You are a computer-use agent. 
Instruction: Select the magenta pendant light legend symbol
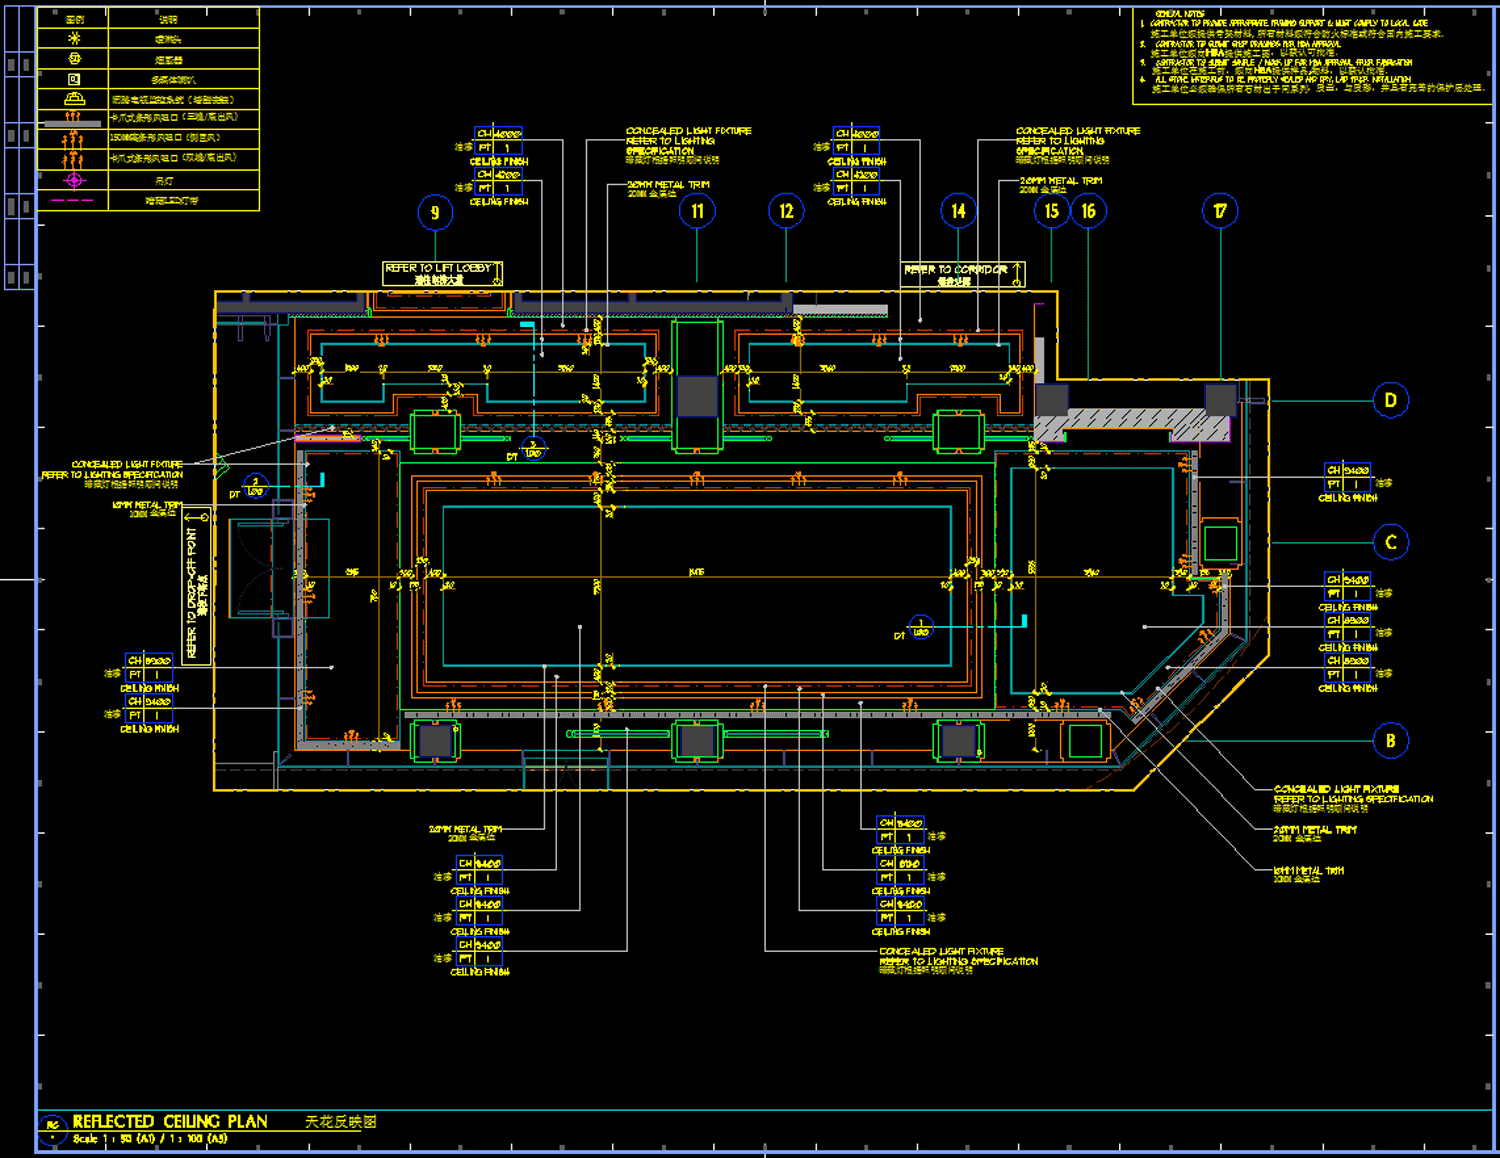[74, 181]
